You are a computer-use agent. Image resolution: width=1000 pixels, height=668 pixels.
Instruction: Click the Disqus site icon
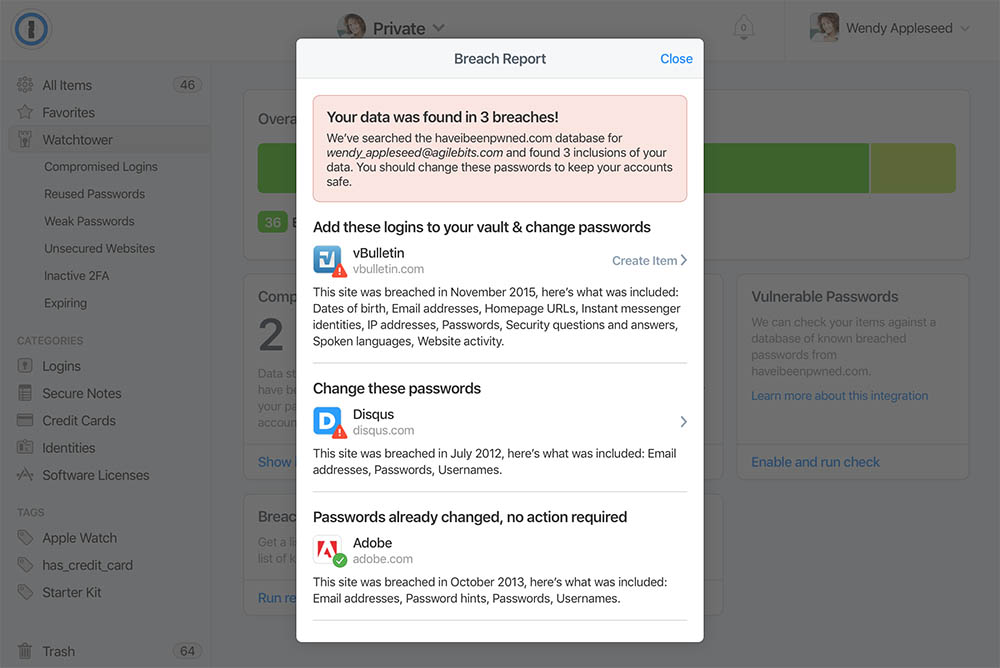(x=328, y=422)
